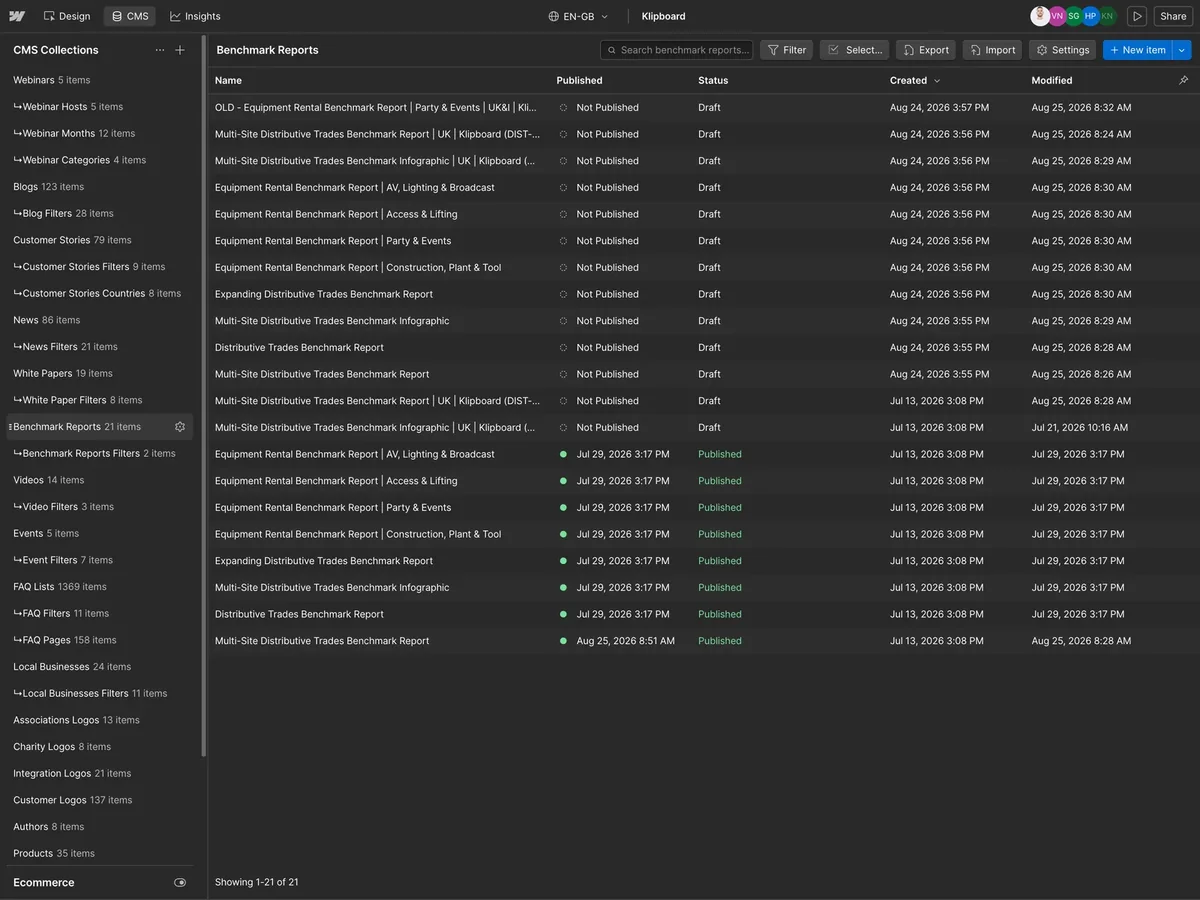
Task: Click the KN collaborator avatar
Action: (x=1107, y=16)
